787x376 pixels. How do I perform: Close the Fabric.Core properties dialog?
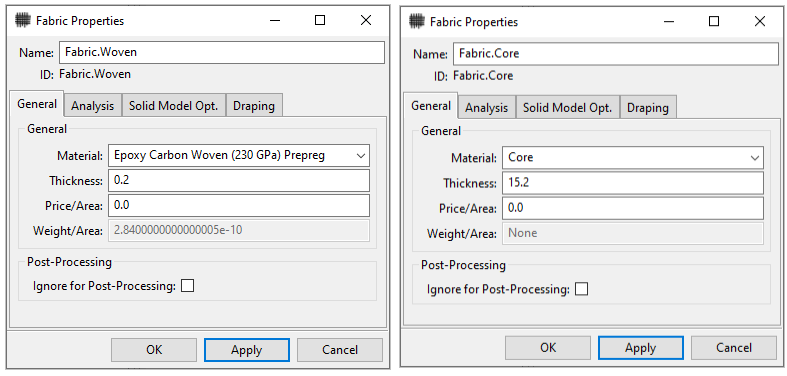(x=760, y=22)
